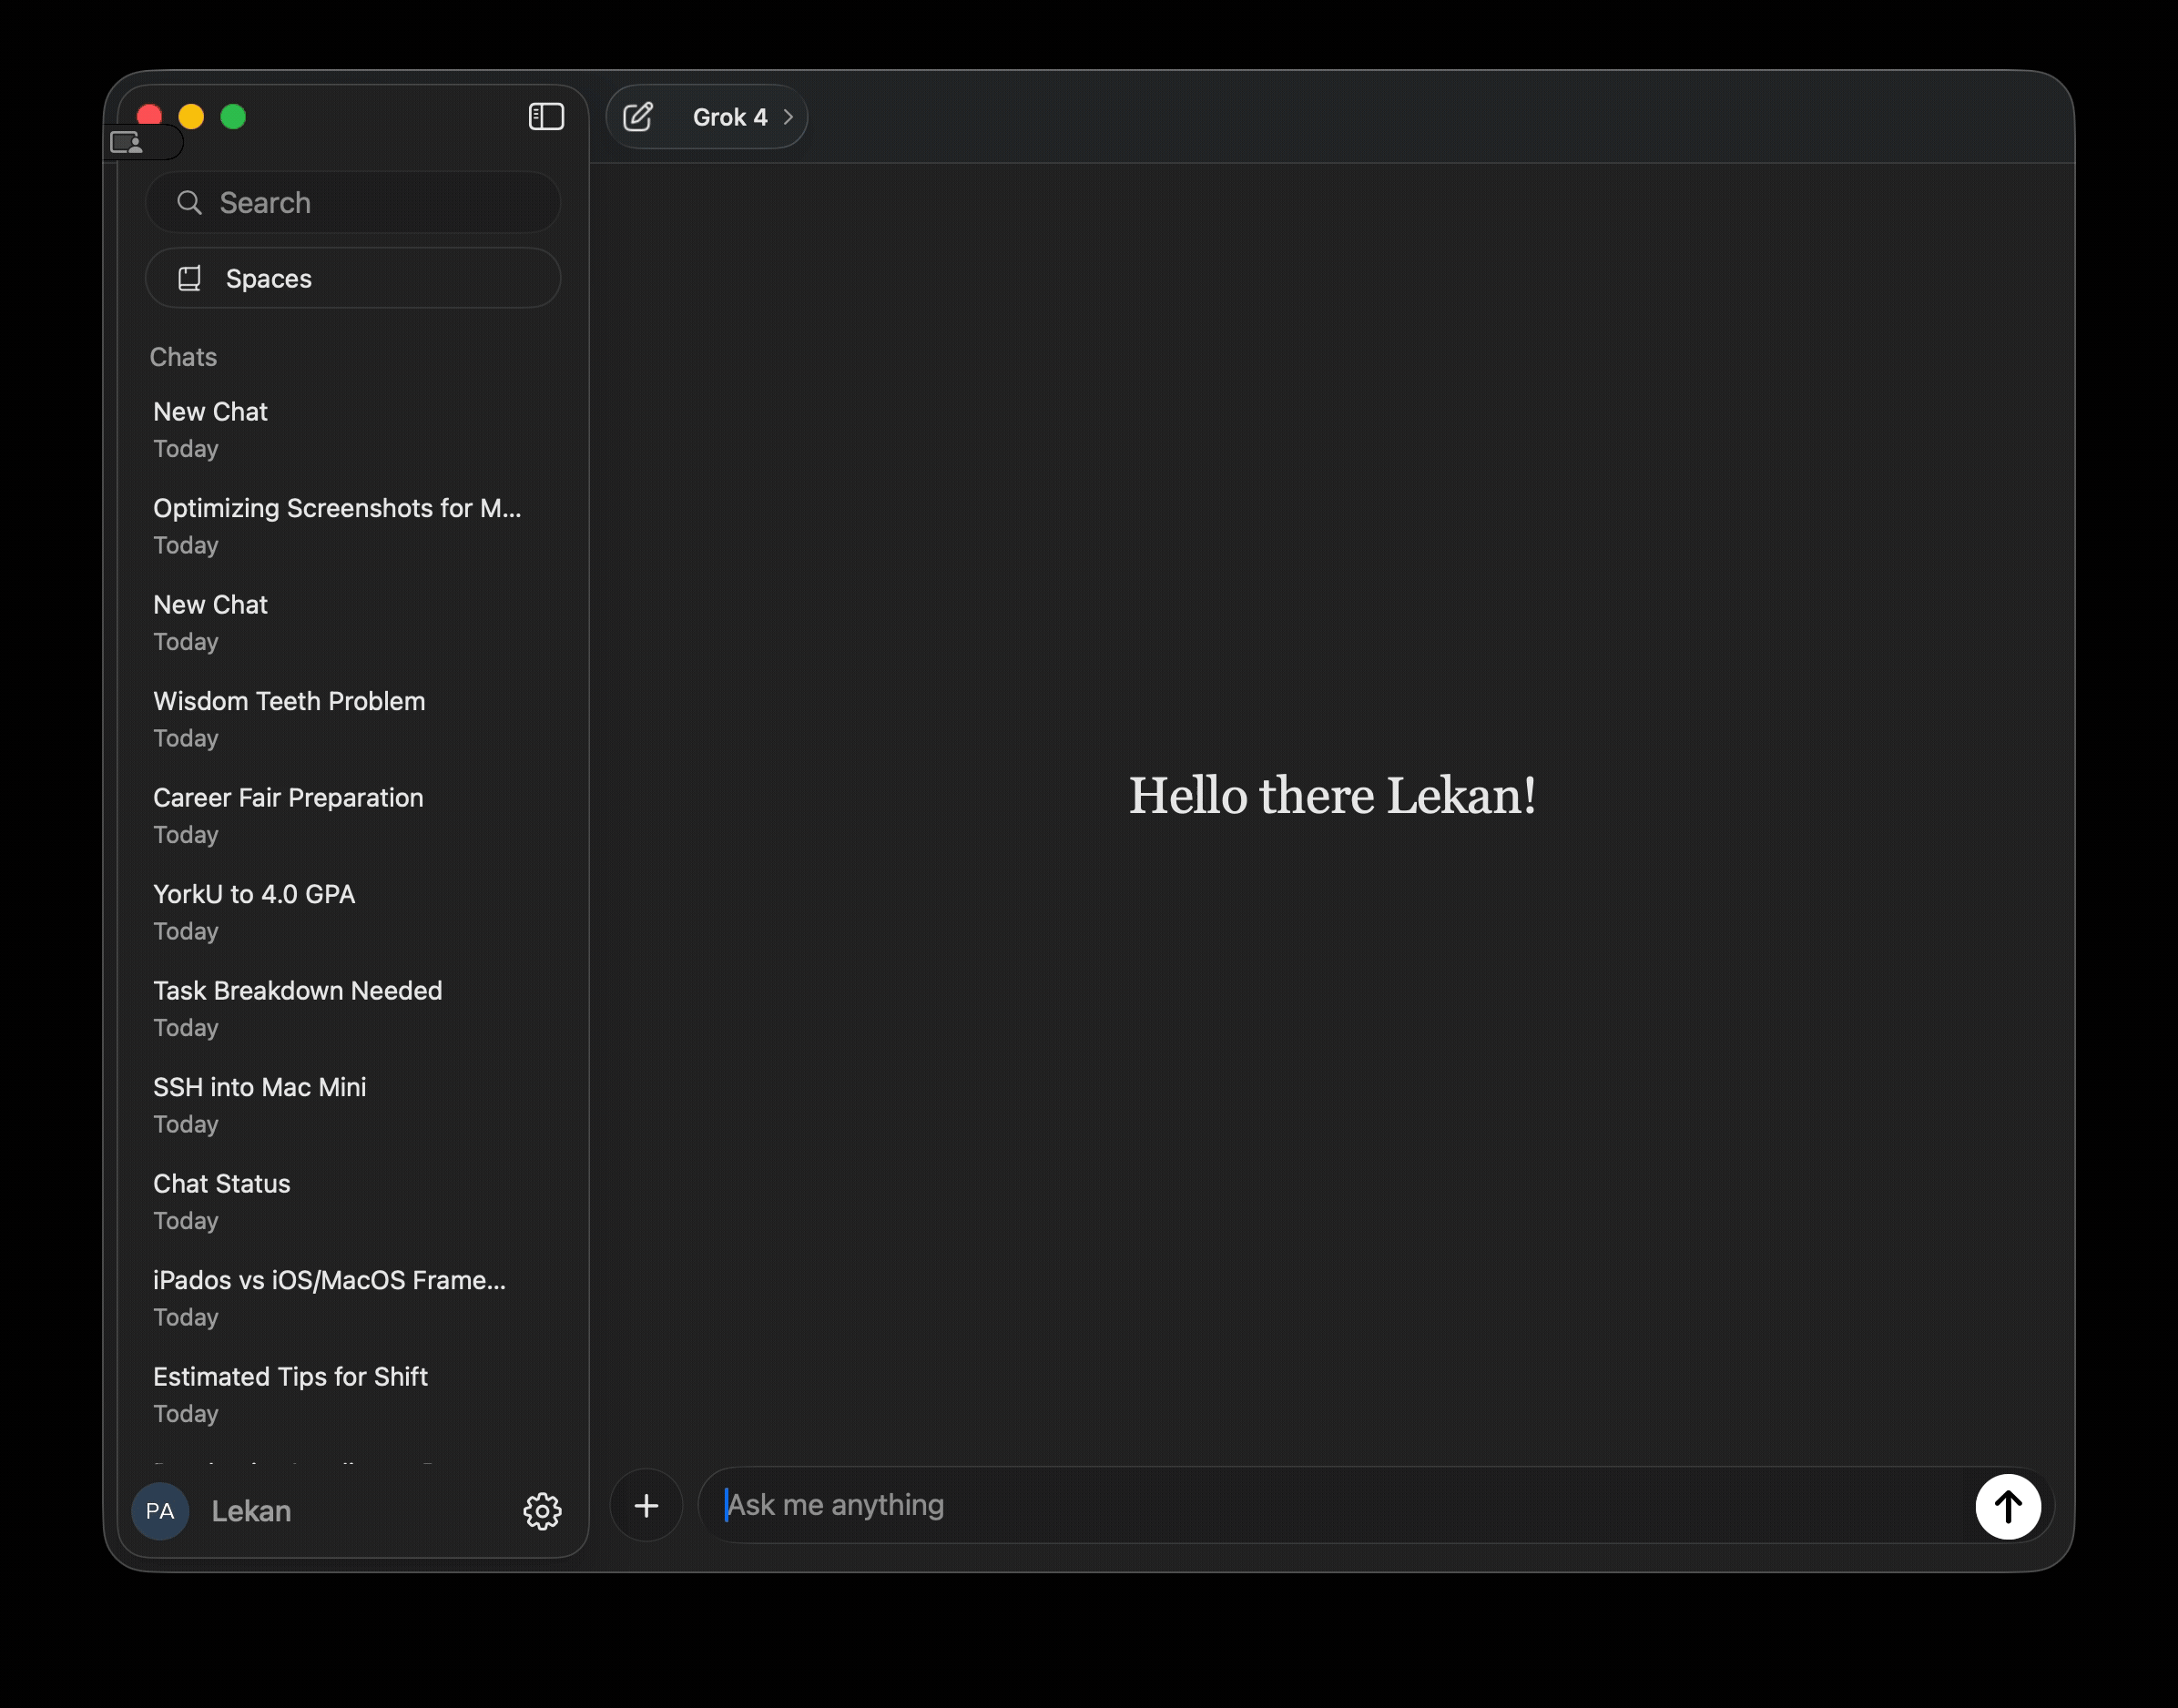Start a new chat with compose icon
This screenshot has height=1708, width=2178.
pos(638,117)
